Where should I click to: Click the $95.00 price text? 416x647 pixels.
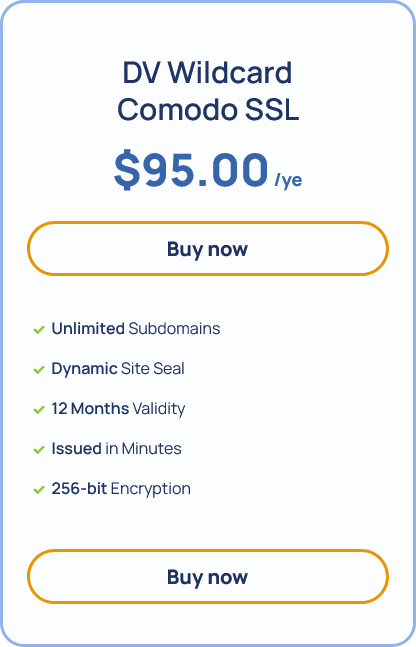[x=191, y=170]
